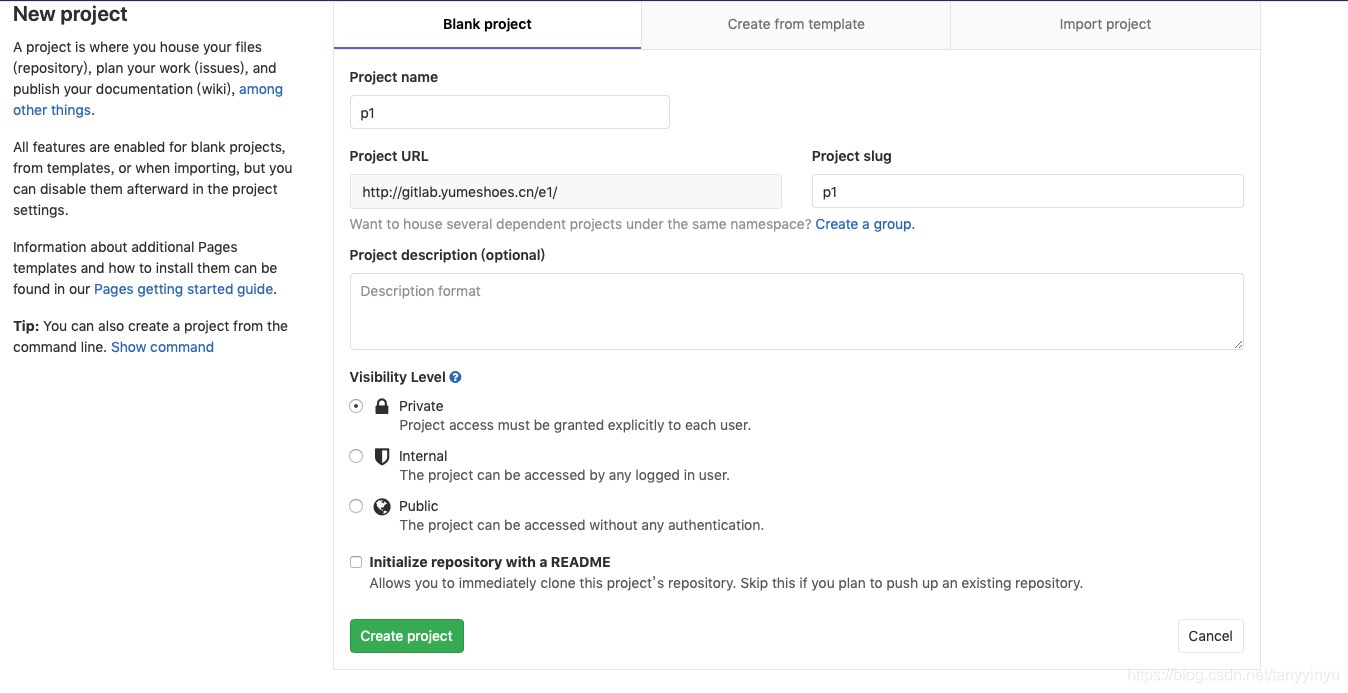Select the Internal visibility radio button
Viewport: 1348px width, 693px height.
356,456
